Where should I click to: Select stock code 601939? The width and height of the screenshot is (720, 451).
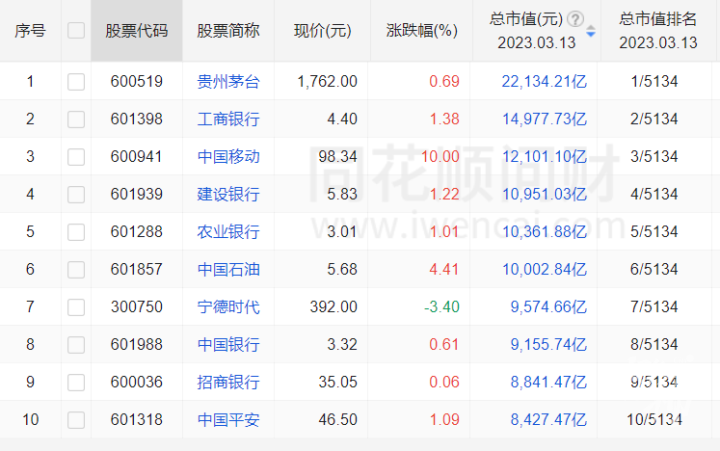click(x=136, y=194)
